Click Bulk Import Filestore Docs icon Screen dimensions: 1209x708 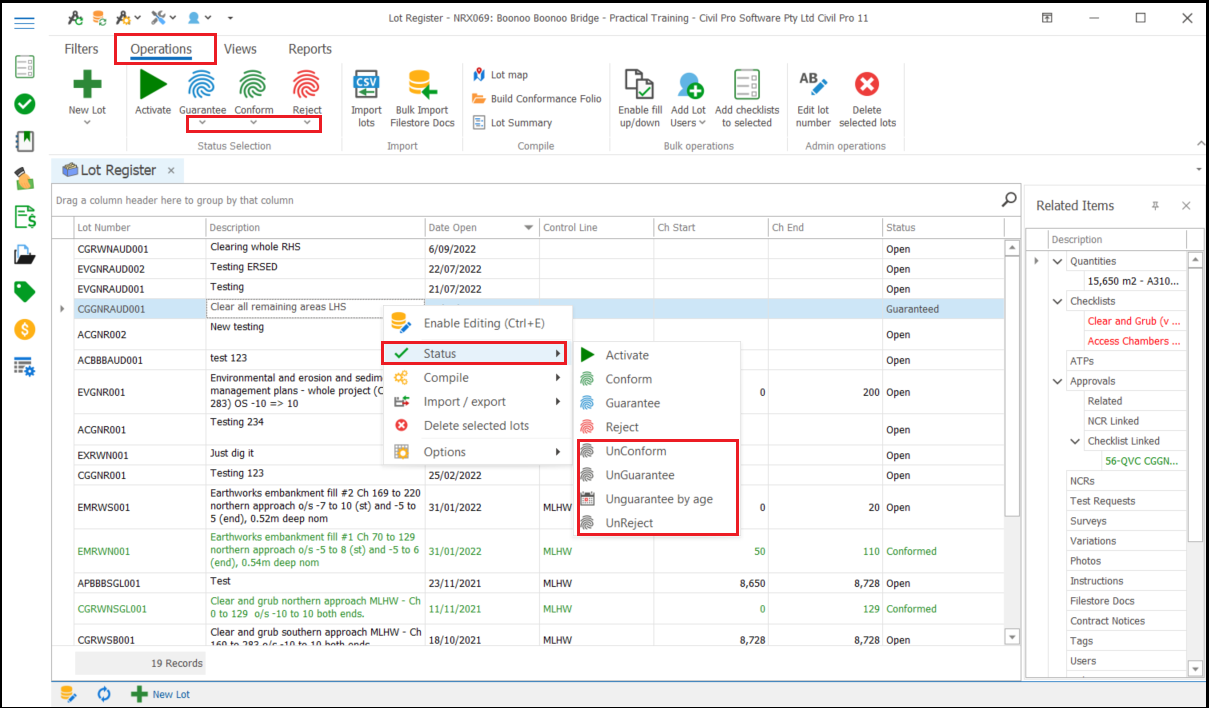pos(421,84)
